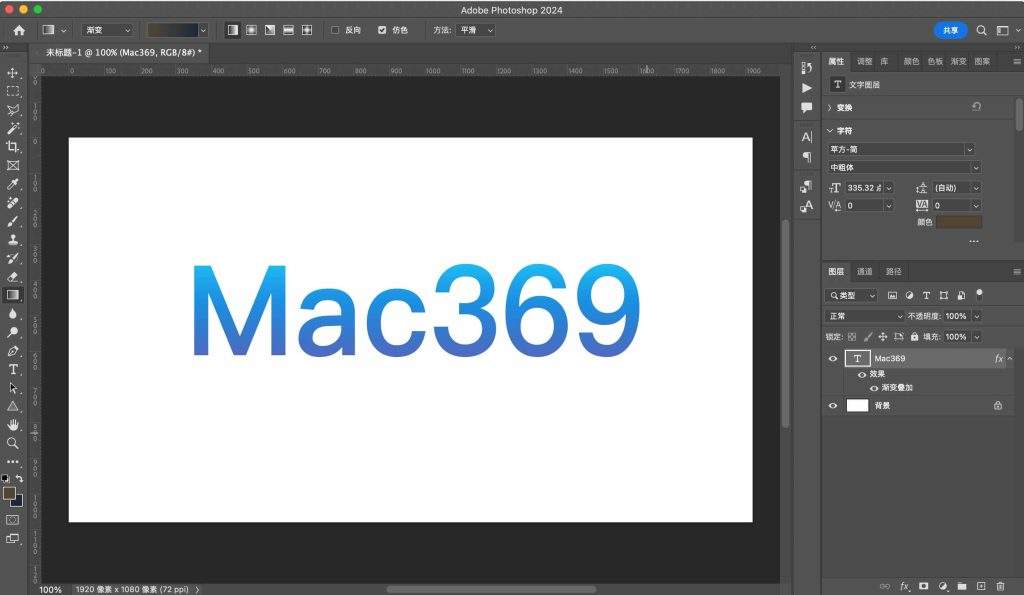Uncheck the 仿色 (Dither) checkbox
This screenshot has height=595, width=1024.
(382, 30)
